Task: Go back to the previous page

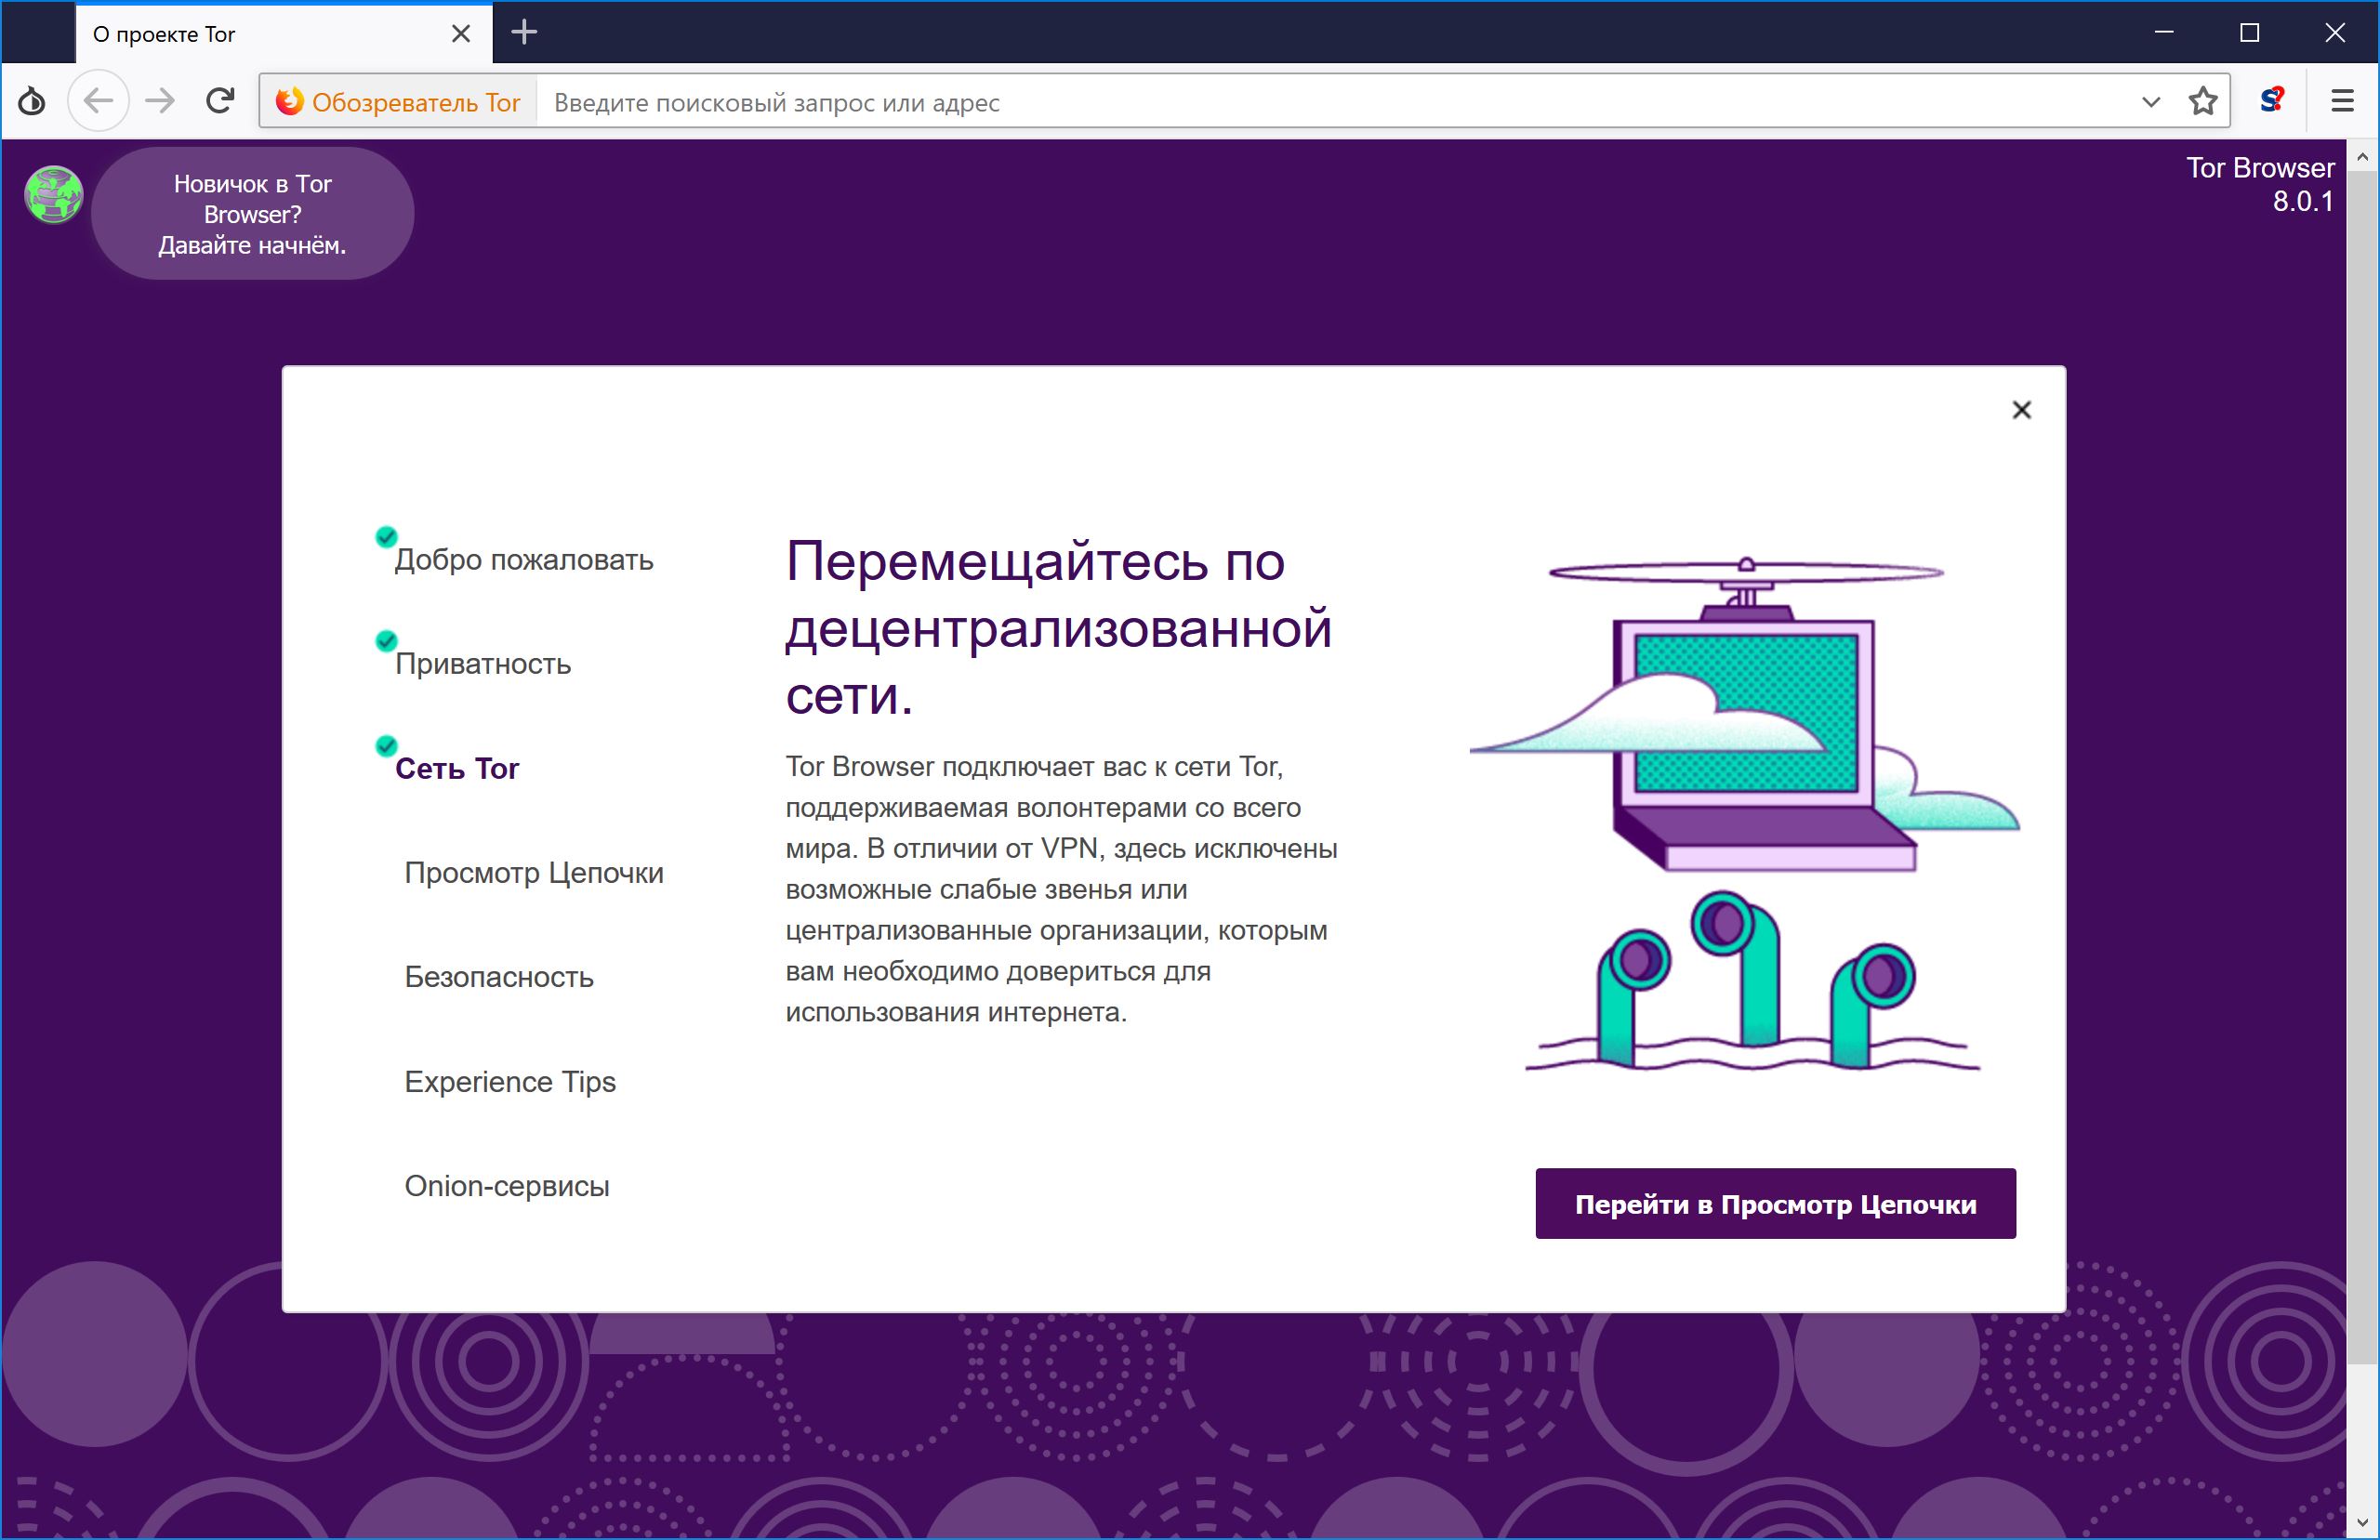Action: tap(98, 101)
